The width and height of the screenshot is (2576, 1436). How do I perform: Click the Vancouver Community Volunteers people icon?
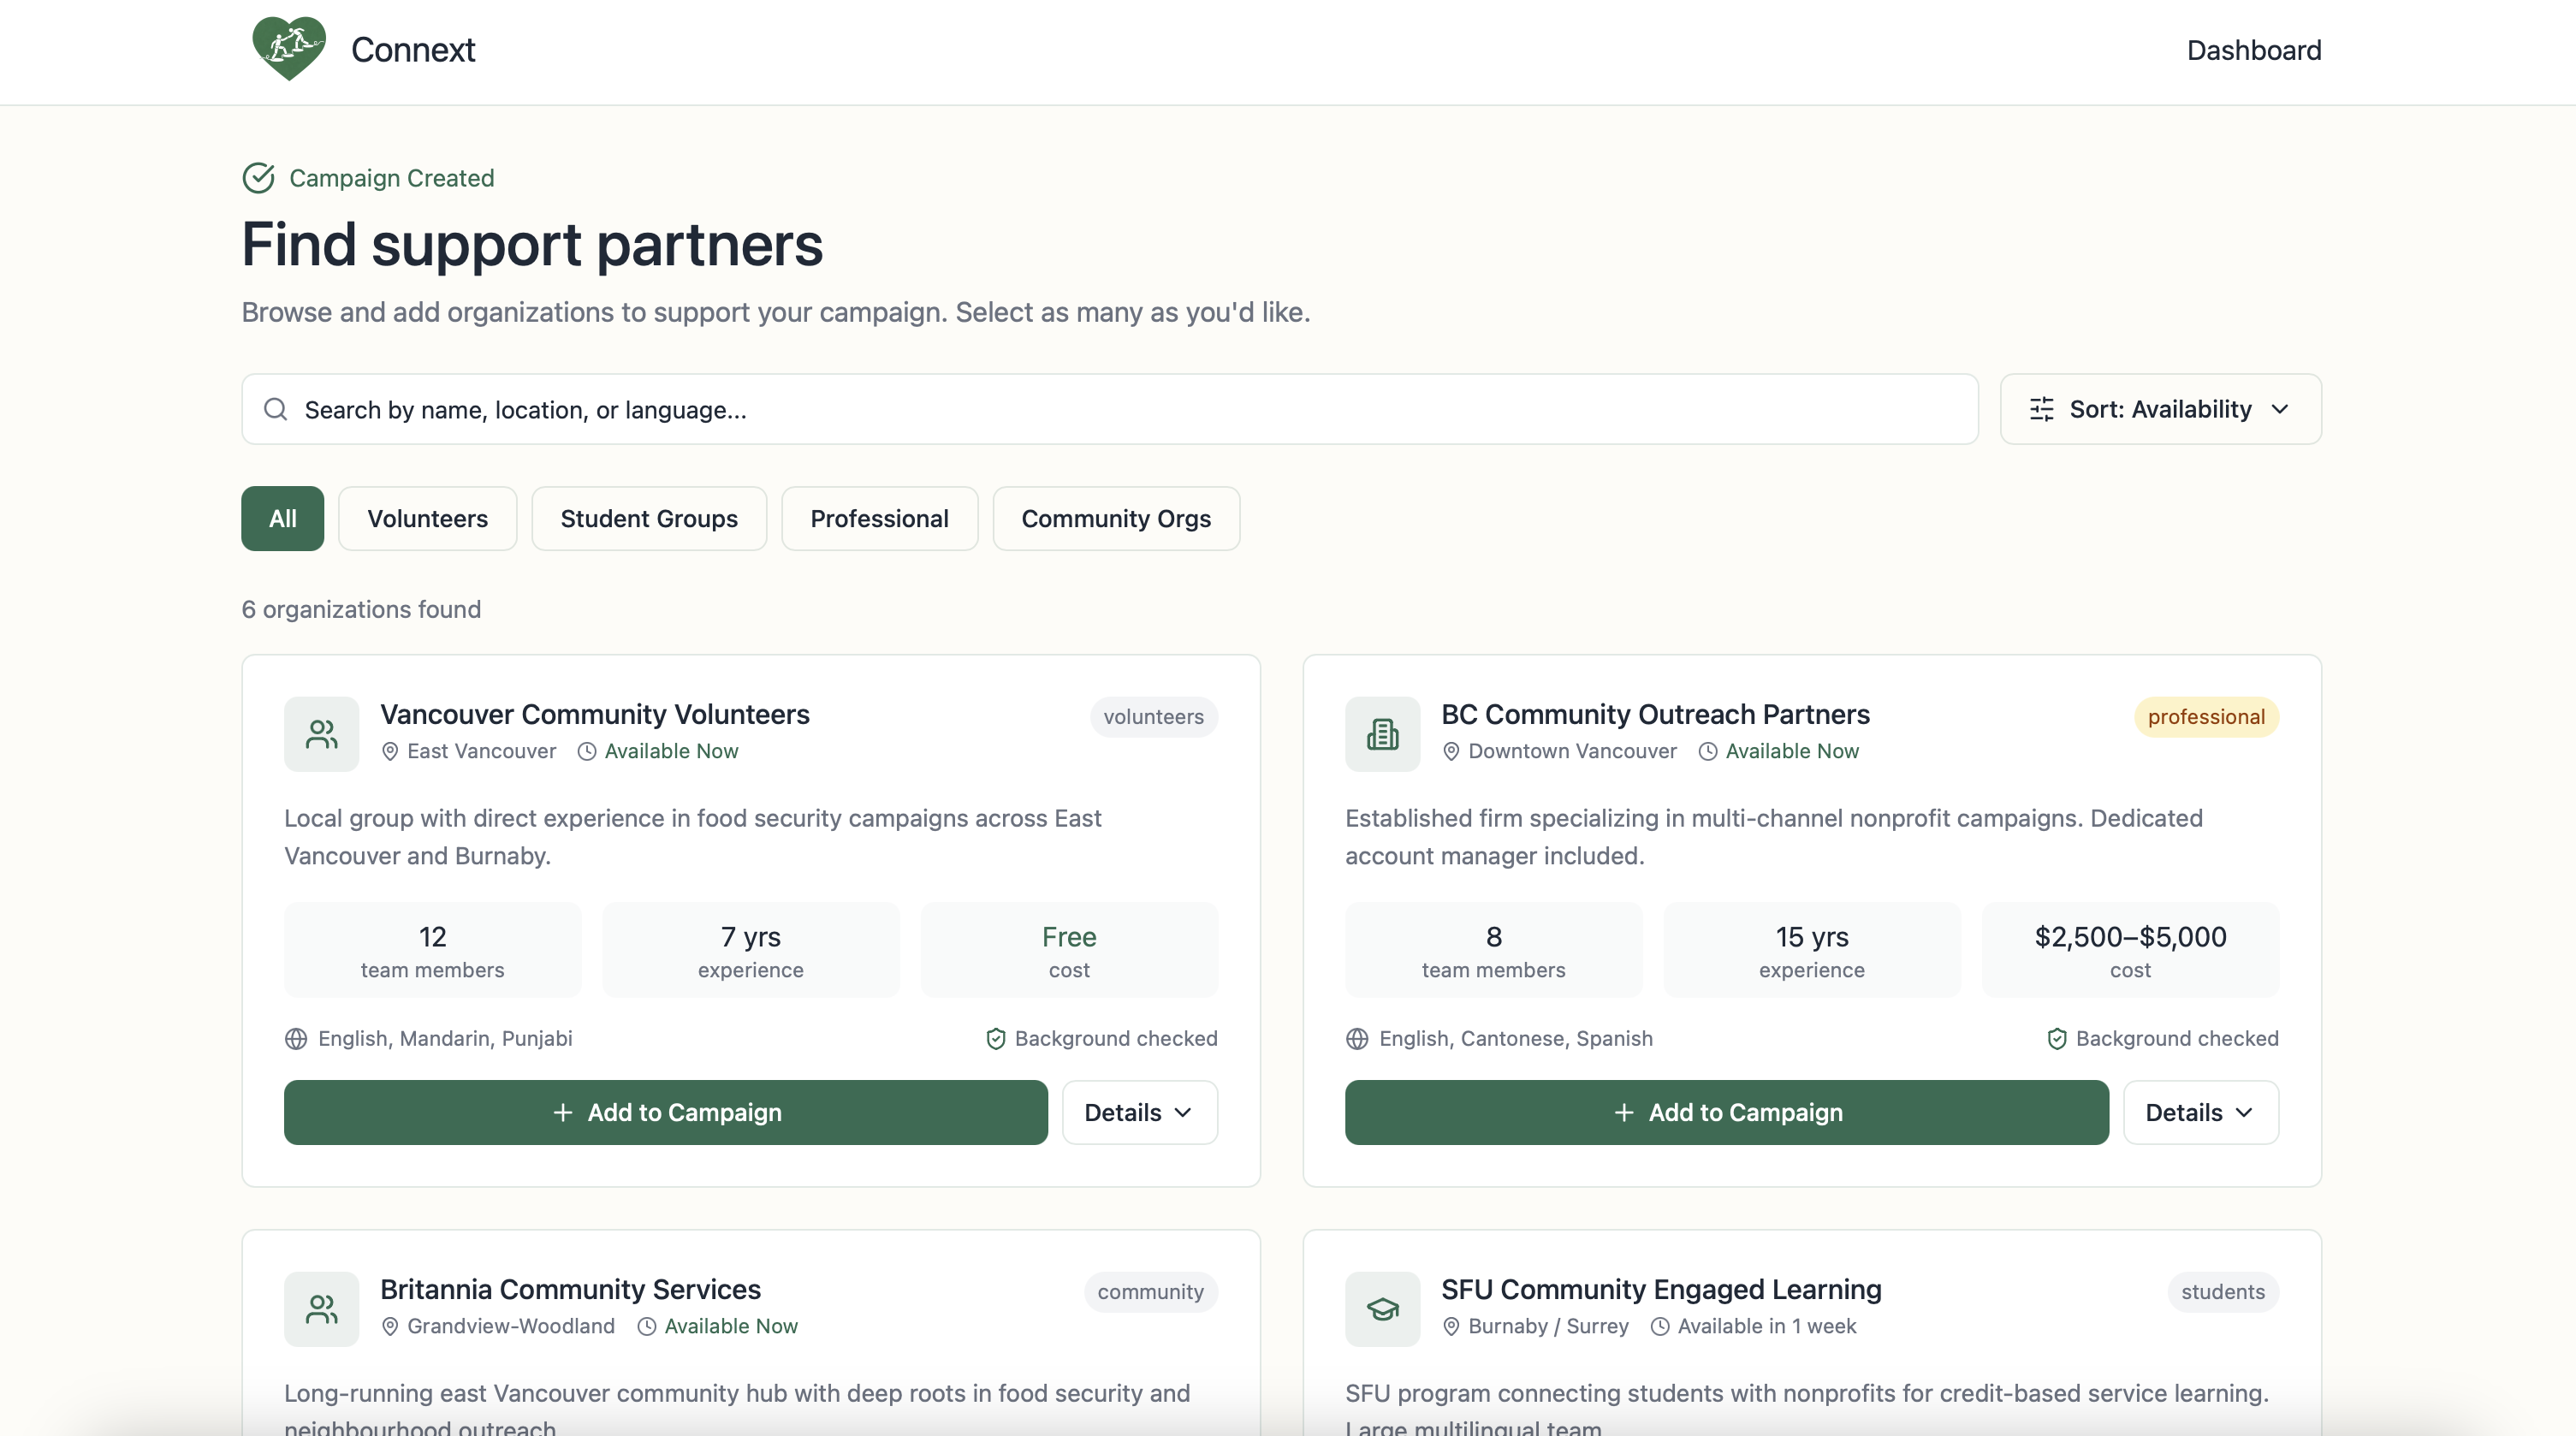[x=321, y=734]
